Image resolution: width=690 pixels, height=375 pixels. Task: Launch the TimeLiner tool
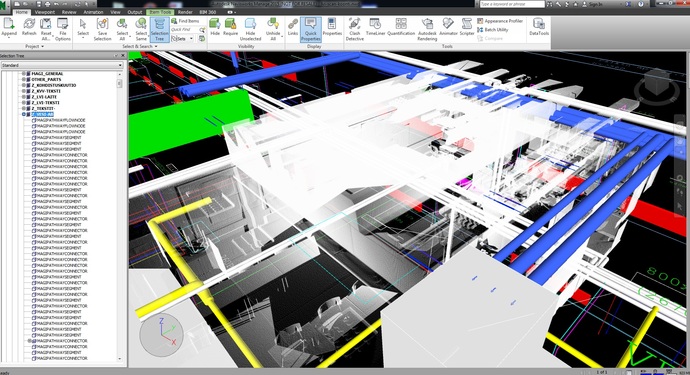coord(375,27)
